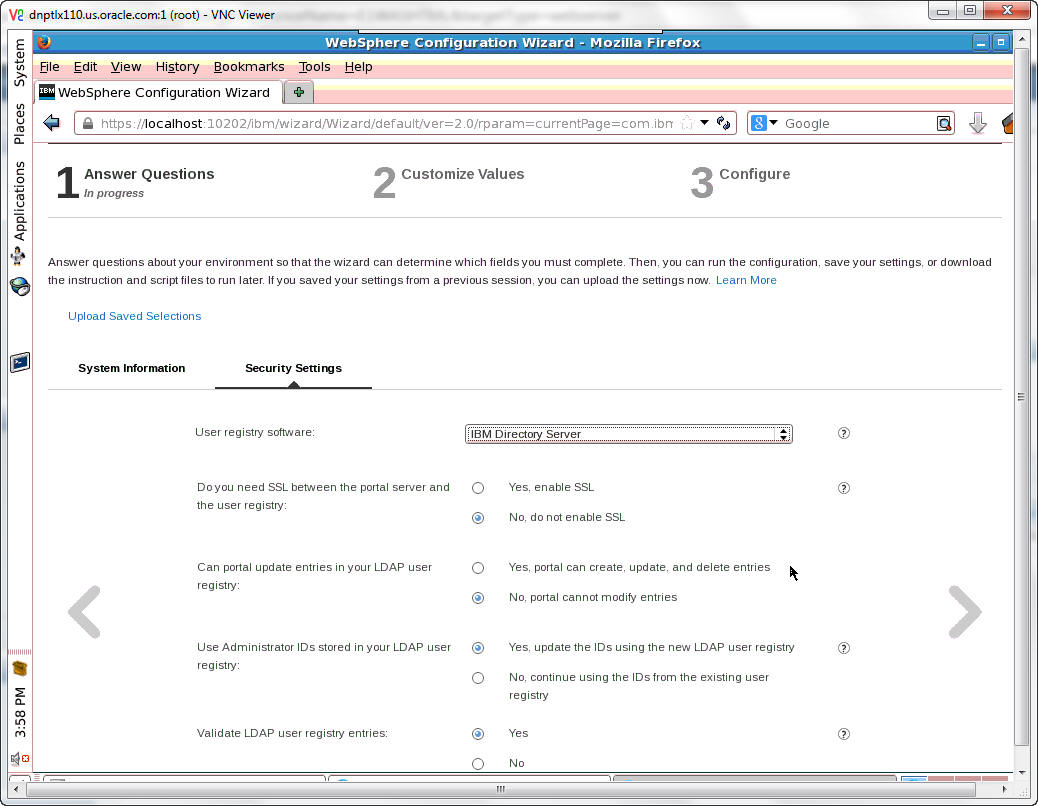1038x806 pixels.
Task: Click help icon for SSL question
Action: [843, 488]
